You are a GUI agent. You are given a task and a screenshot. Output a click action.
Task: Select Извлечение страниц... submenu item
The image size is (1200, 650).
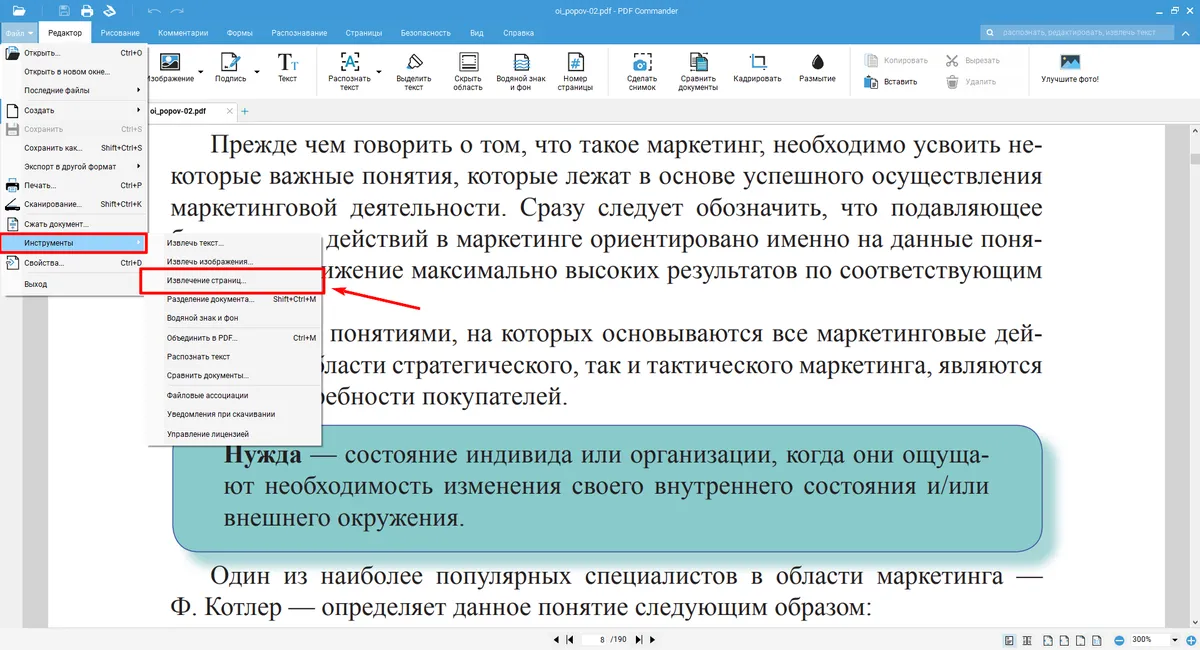235,281
